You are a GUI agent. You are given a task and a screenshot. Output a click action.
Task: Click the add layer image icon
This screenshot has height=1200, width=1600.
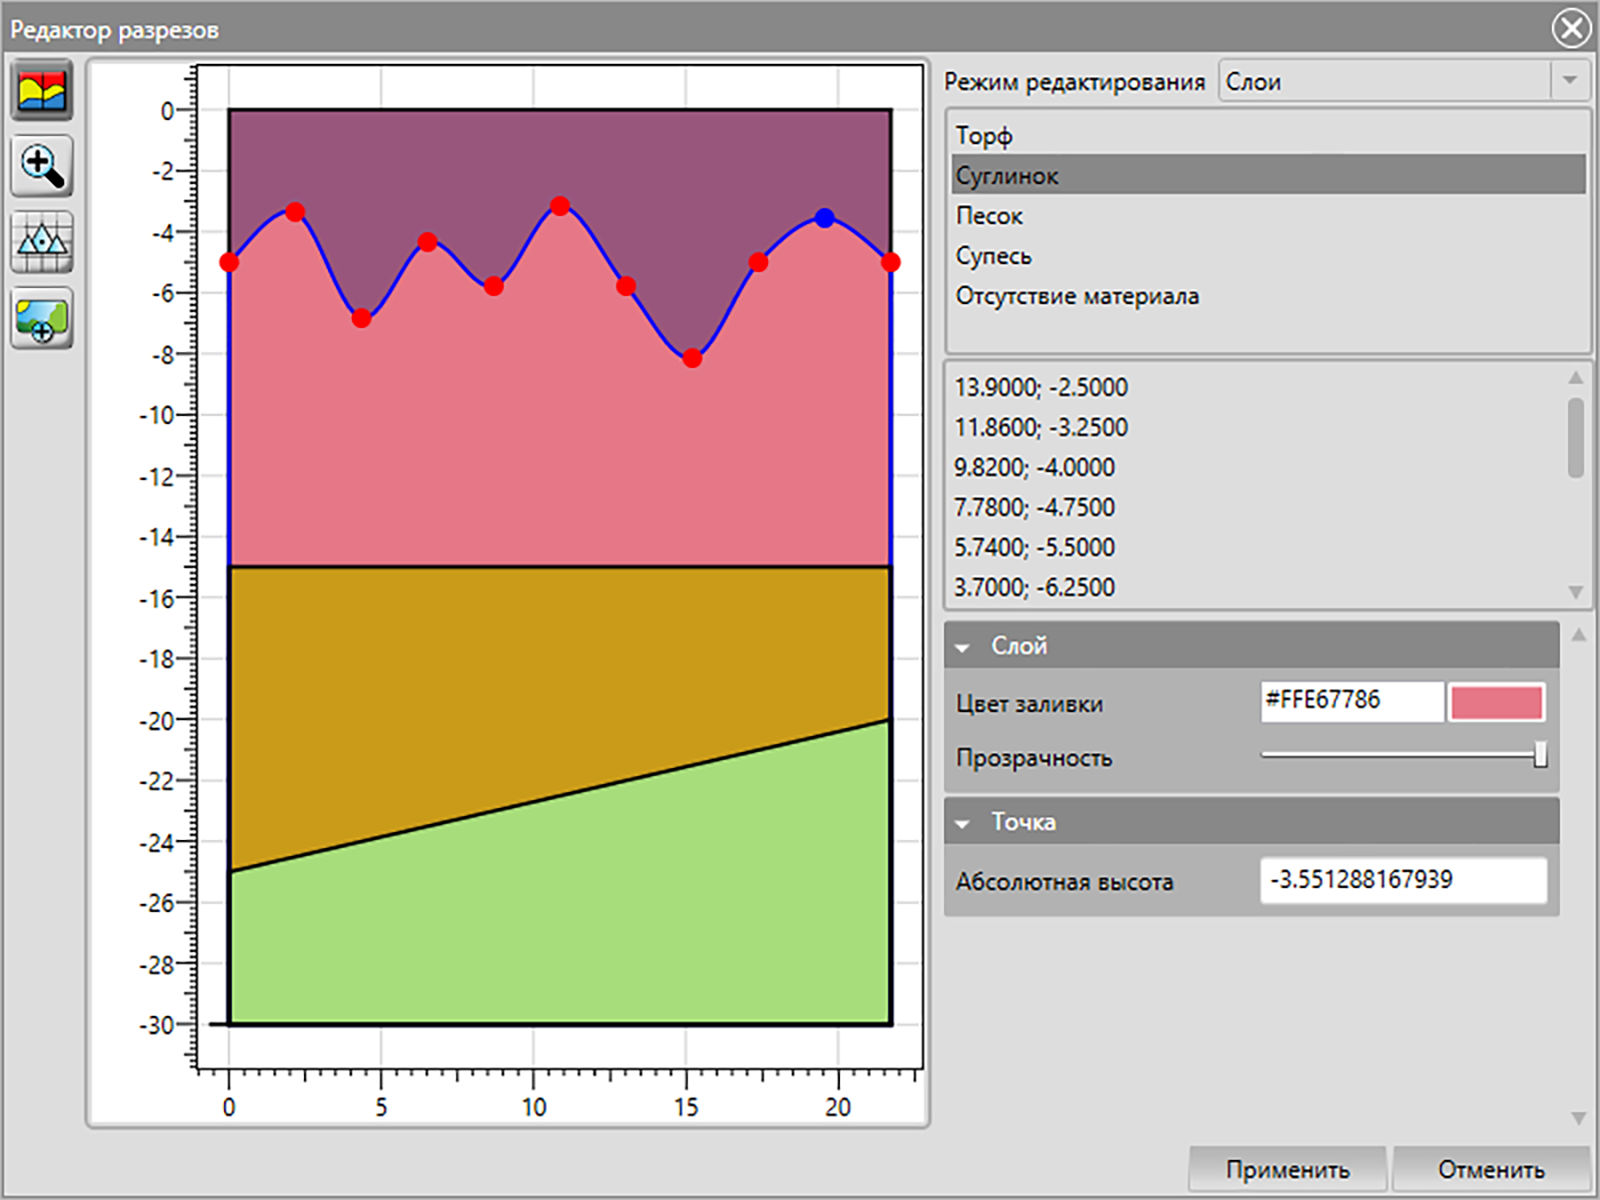(42, 318)
